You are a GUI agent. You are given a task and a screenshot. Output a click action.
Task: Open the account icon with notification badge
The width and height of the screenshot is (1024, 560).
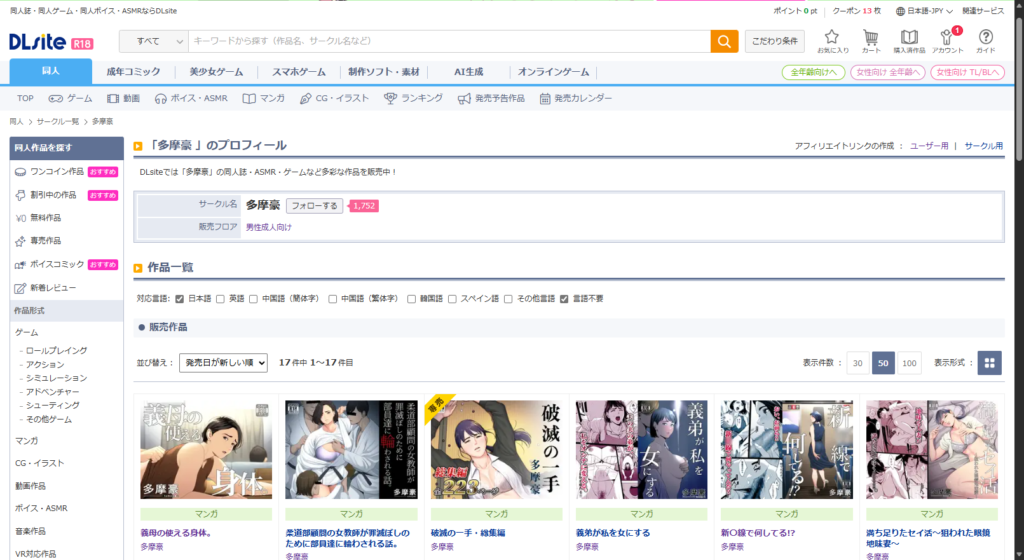tap(947, 40)
